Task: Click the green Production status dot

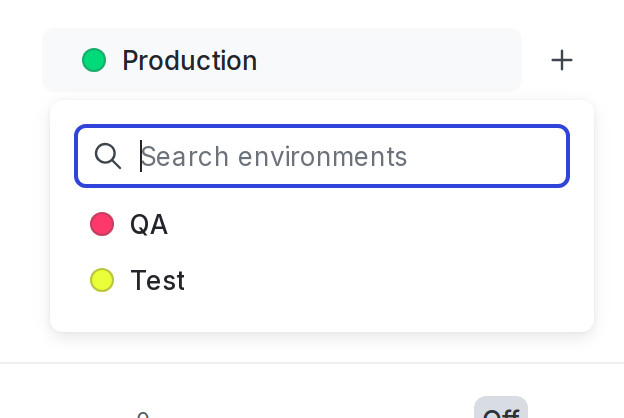Action: point(94,61)
